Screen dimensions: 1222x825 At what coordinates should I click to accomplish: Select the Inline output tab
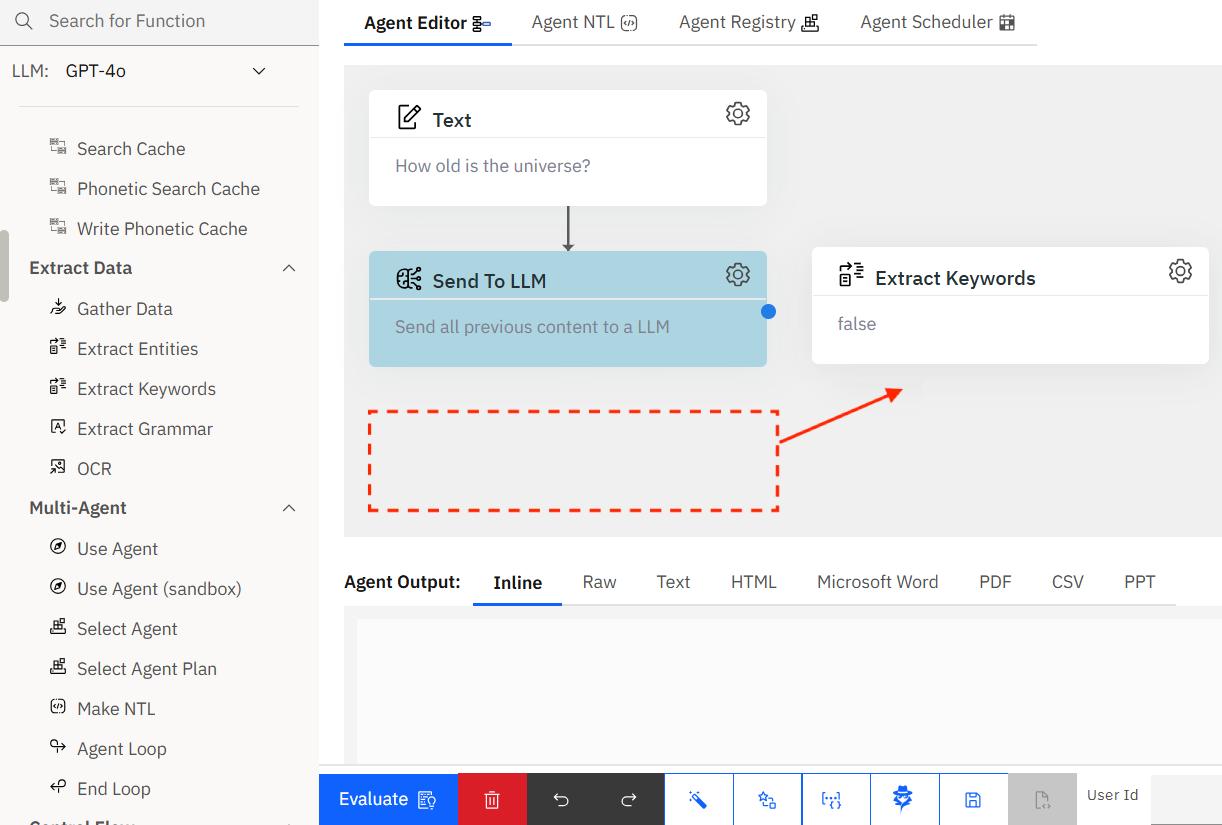518,583
